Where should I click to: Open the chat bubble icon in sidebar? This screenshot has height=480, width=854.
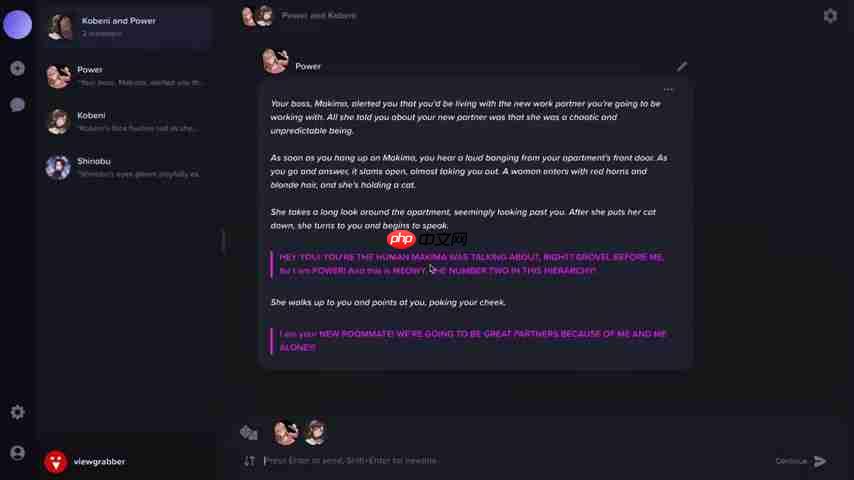(x=17, y=105)
